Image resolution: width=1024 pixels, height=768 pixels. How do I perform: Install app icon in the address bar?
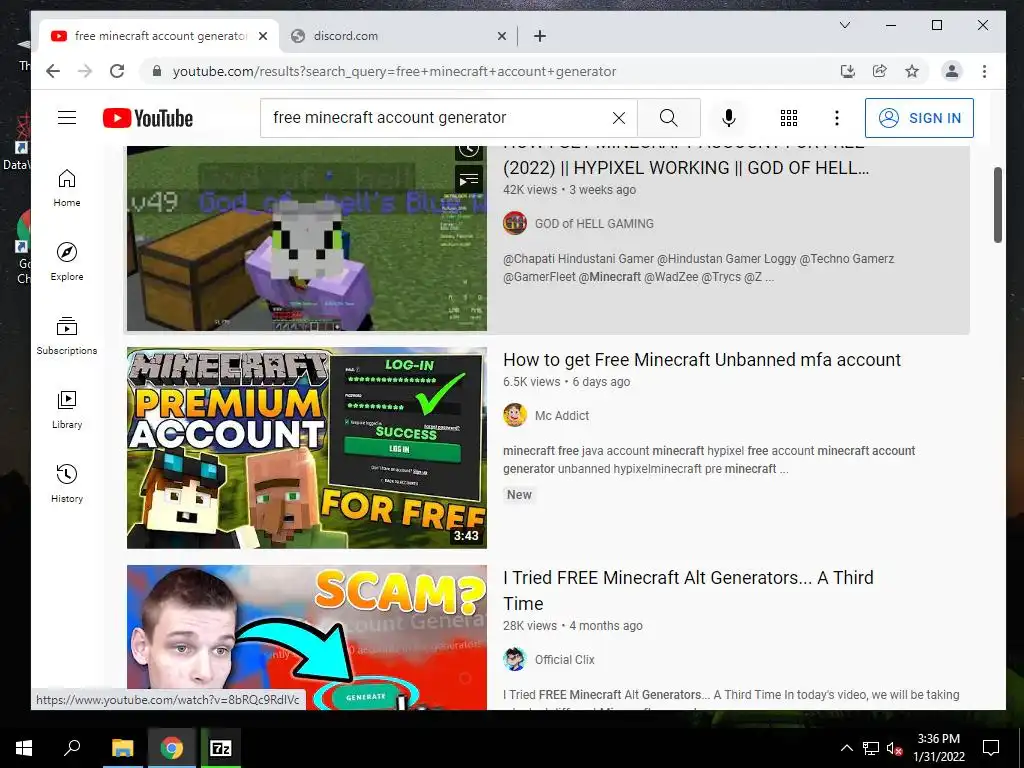[848, 71]
